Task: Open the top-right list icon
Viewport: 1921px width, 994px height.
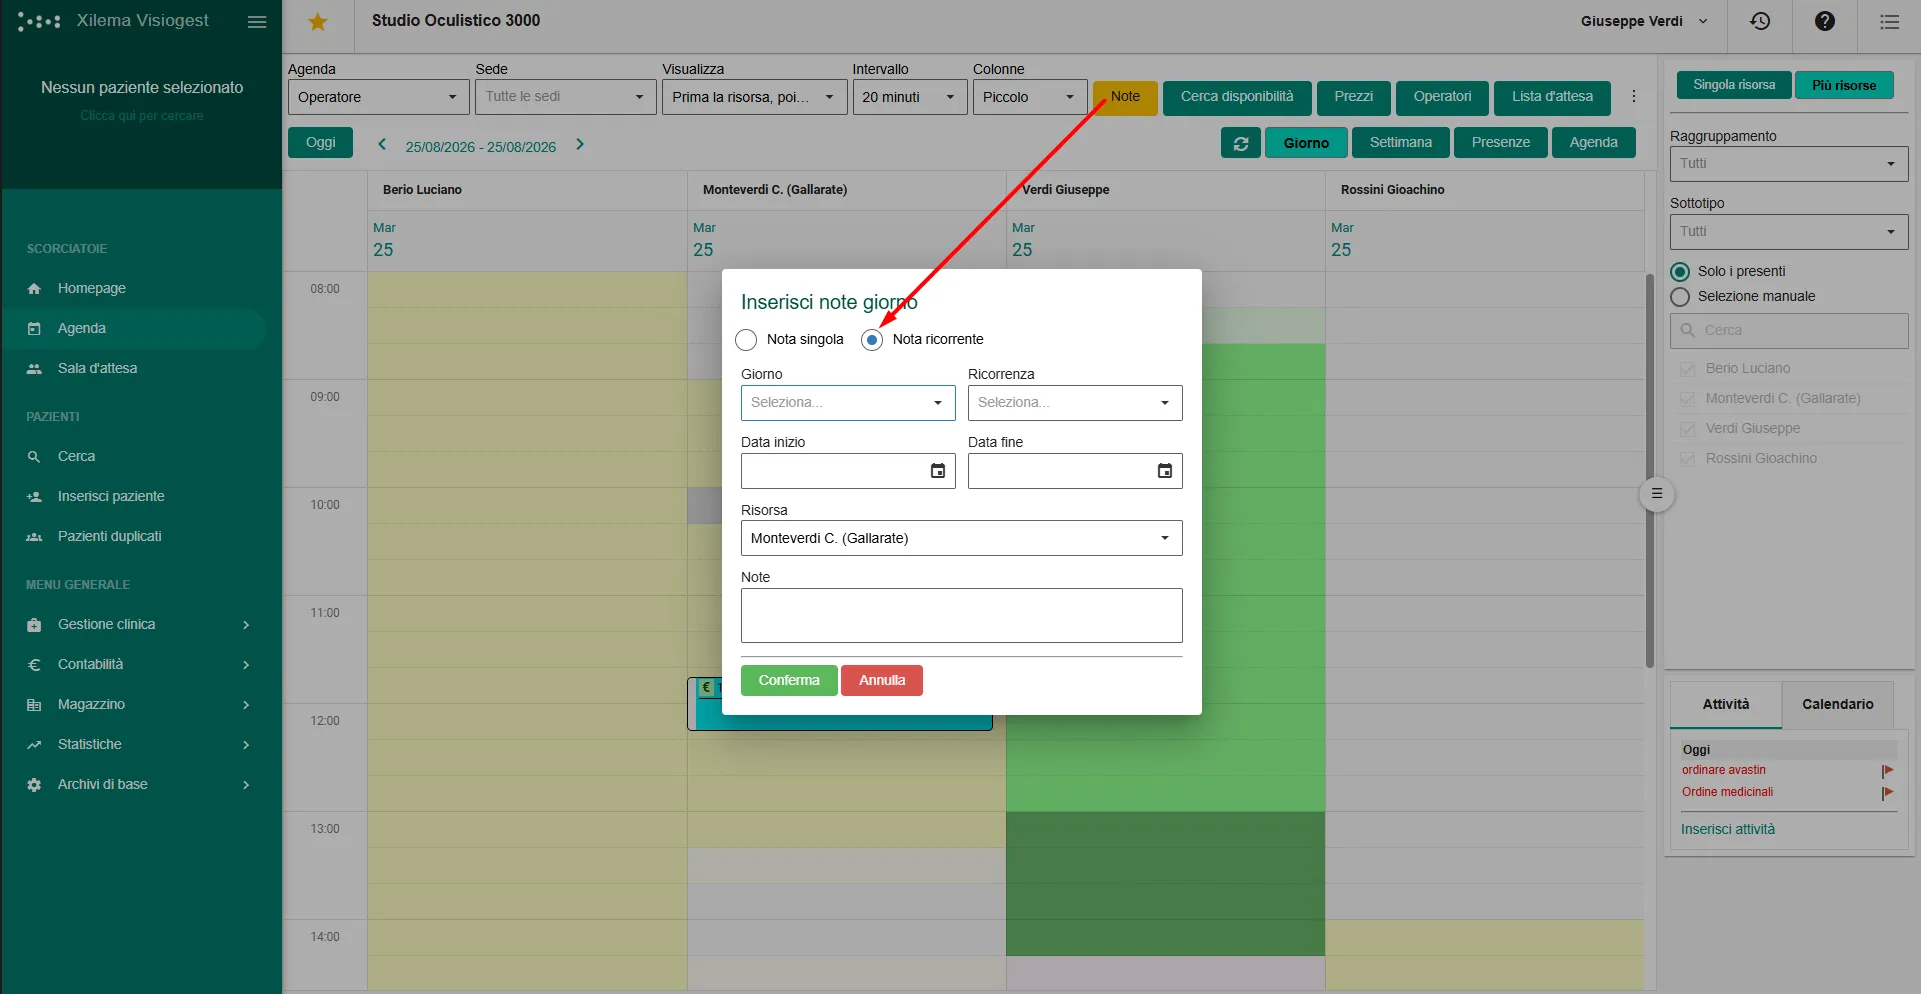Action: [1889, 21]
